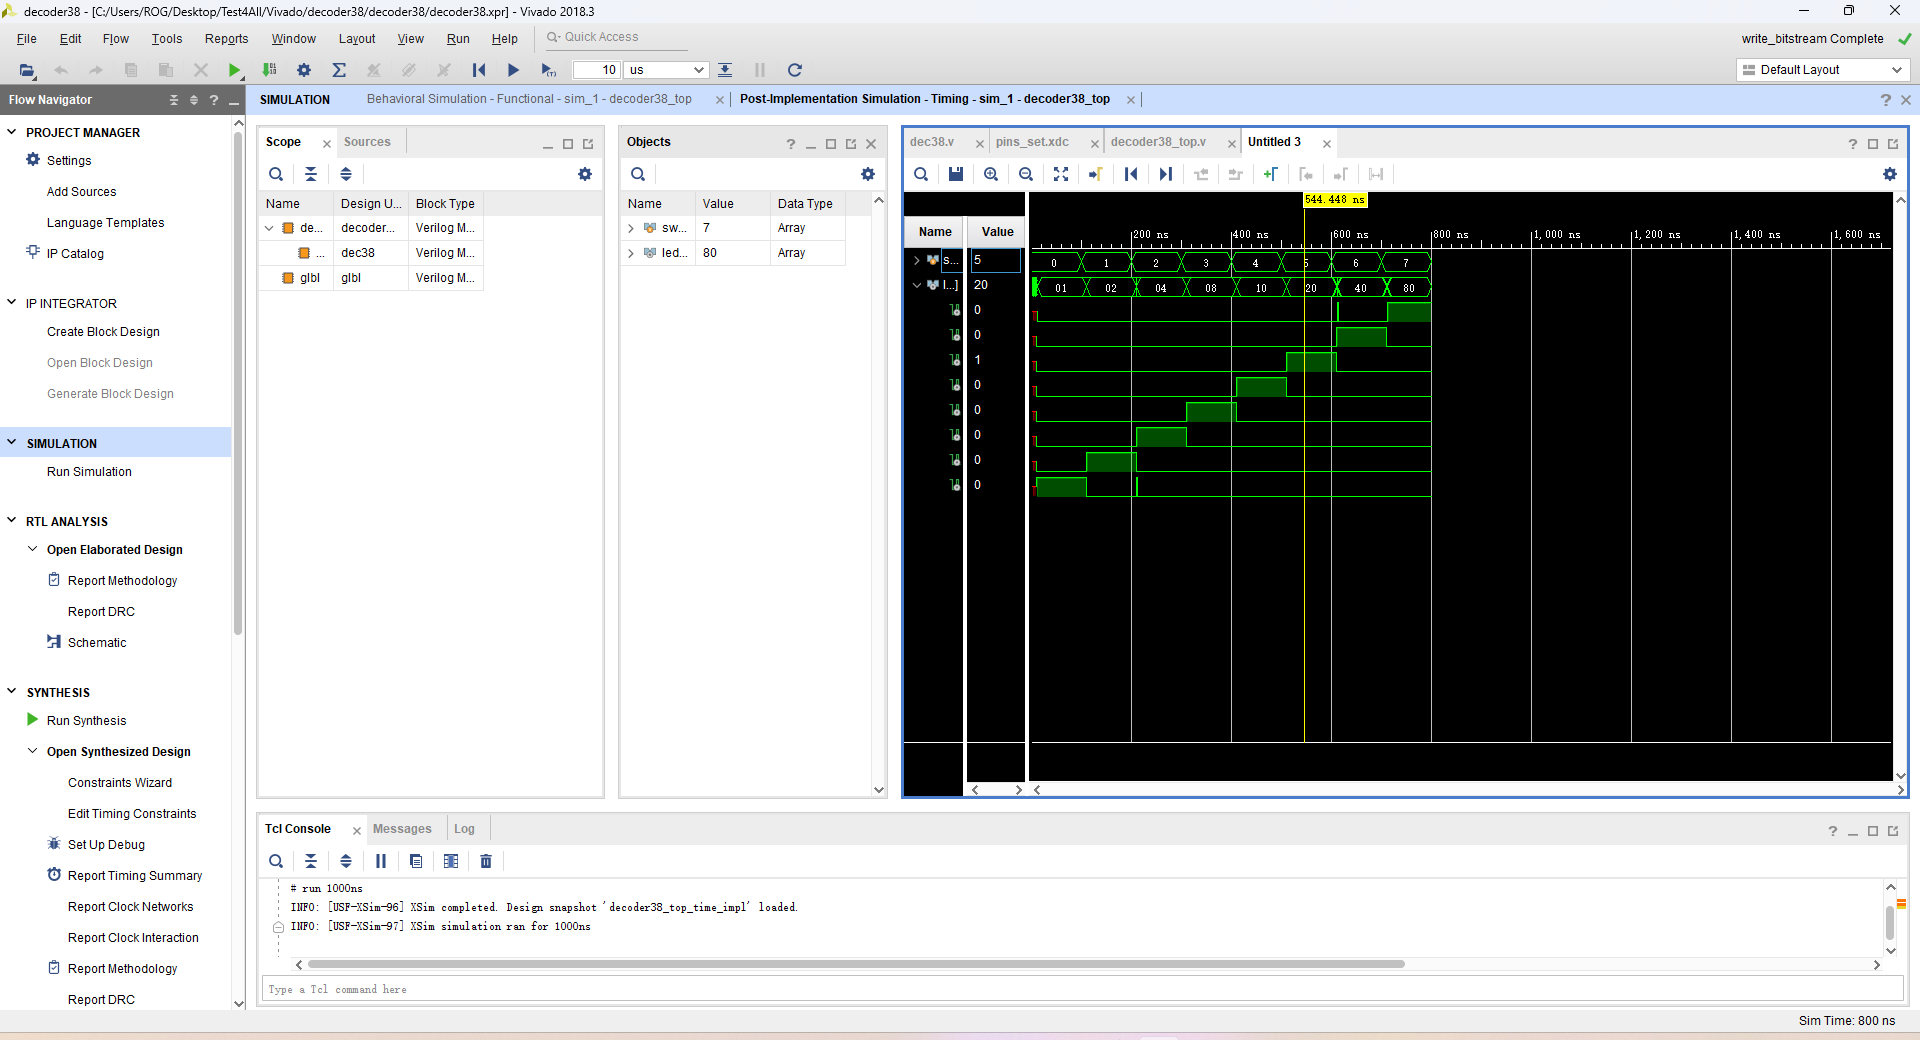Viewport: 1920px width, 1040px height.
Task: Click Create Block Design
Action: pyautogui.click(x=103, y=332)
